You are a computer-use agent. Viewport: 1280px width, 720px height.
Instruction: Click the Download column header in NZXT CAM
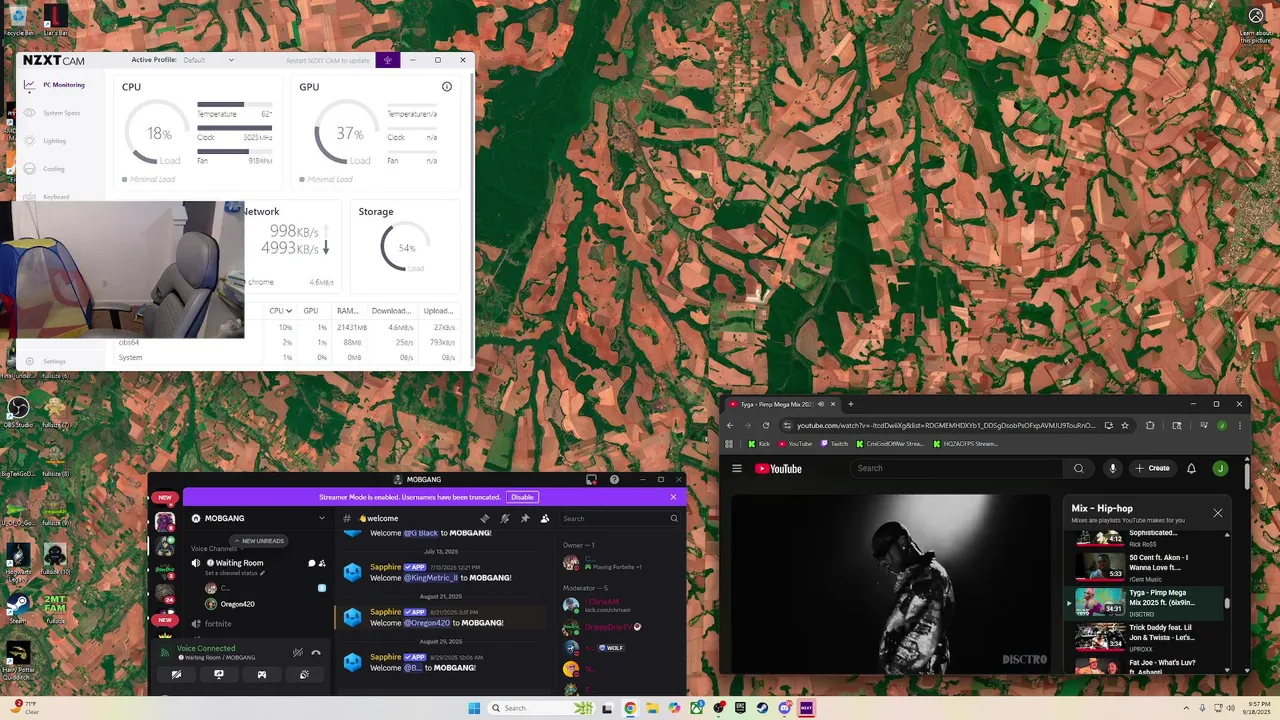pos(391,311)
